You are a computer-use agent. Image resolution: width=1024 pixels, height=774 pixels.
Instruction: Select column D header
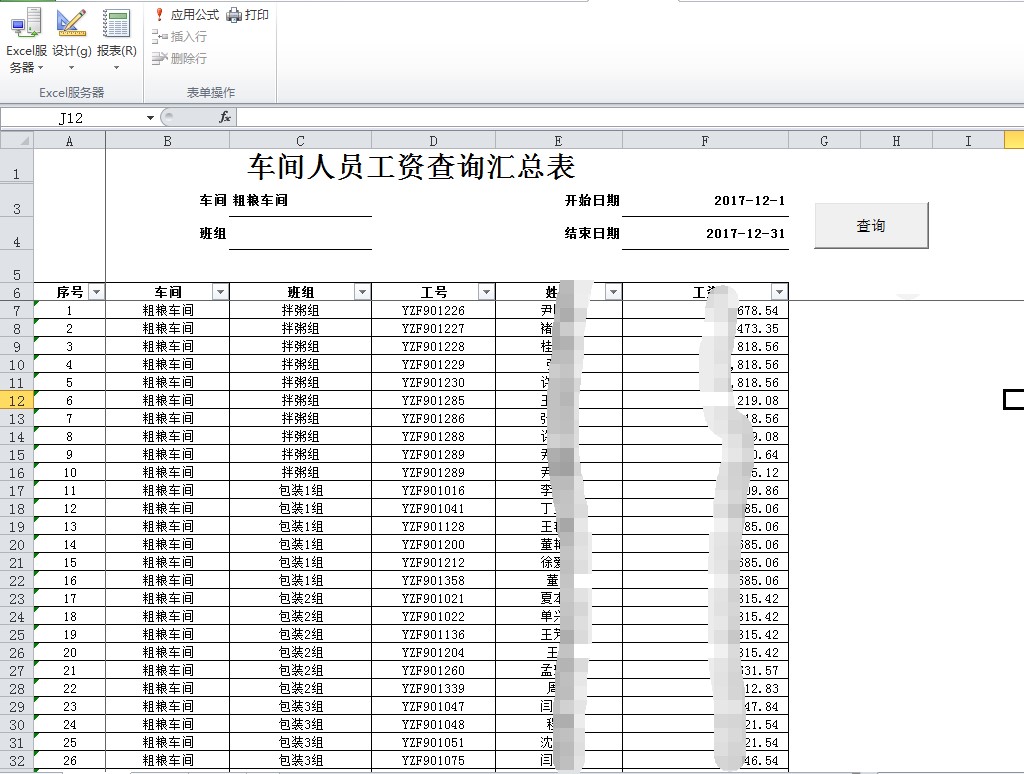click(433, 141)
